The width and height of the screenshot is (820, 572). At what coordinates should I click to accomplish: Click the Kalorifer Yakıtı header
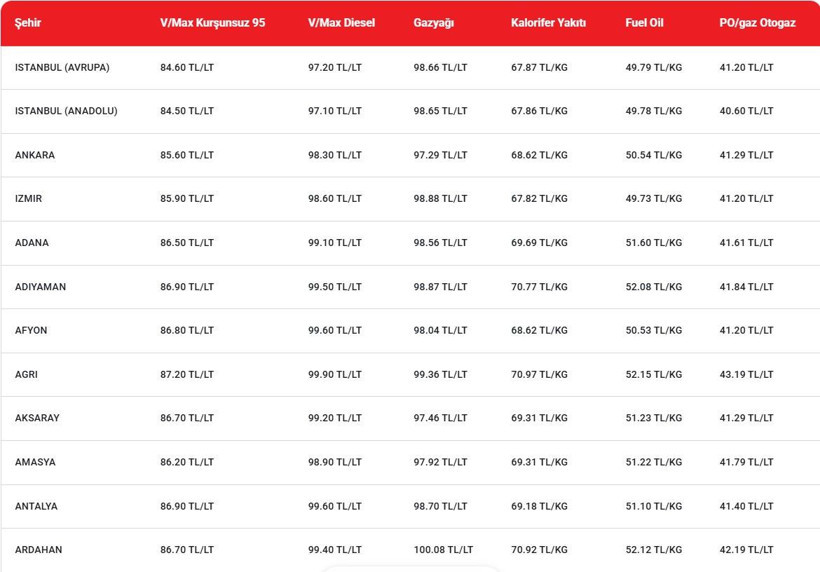coord(548,23)
